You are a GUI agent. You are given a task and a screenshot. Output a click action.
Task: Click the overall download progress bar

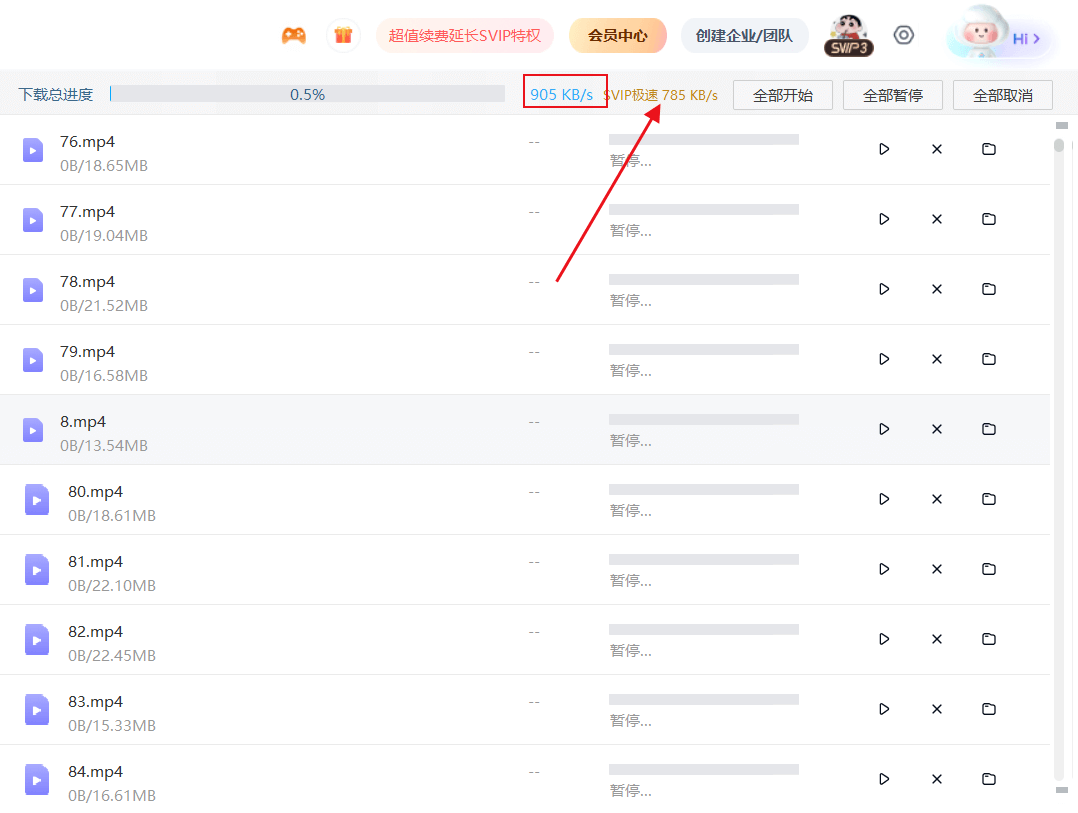click(307, 93)
